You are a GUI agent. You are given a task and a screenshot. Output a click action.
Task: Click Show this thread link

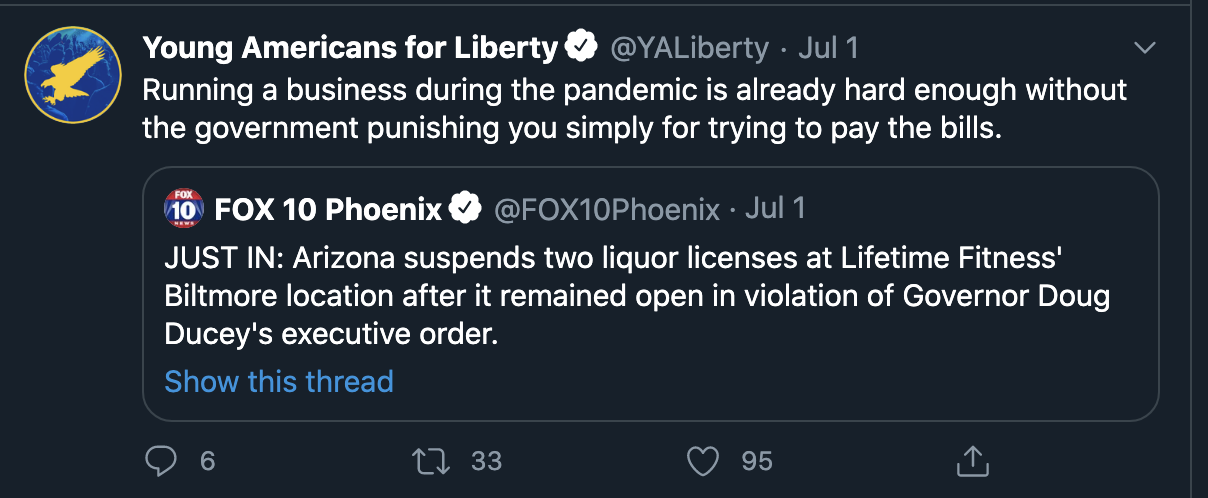tap(279, 381)
